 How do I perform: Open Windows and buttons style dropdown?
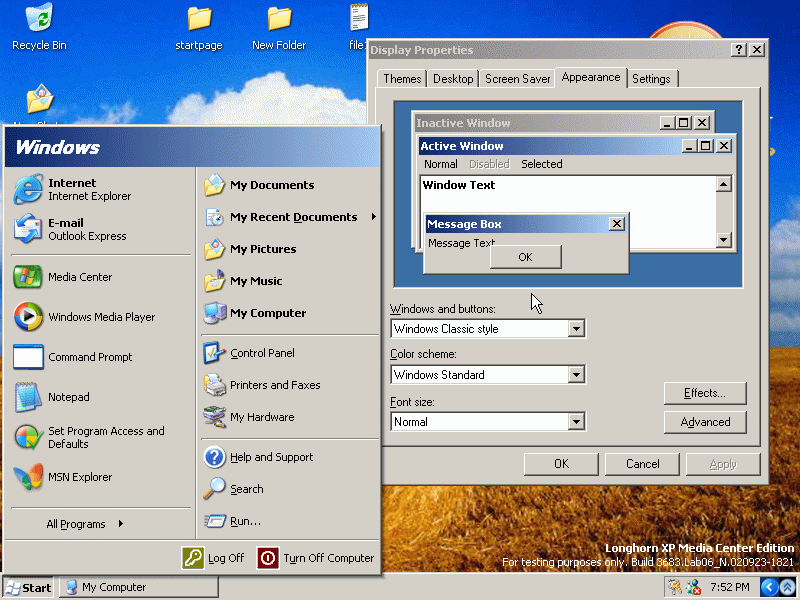(576, 329)
